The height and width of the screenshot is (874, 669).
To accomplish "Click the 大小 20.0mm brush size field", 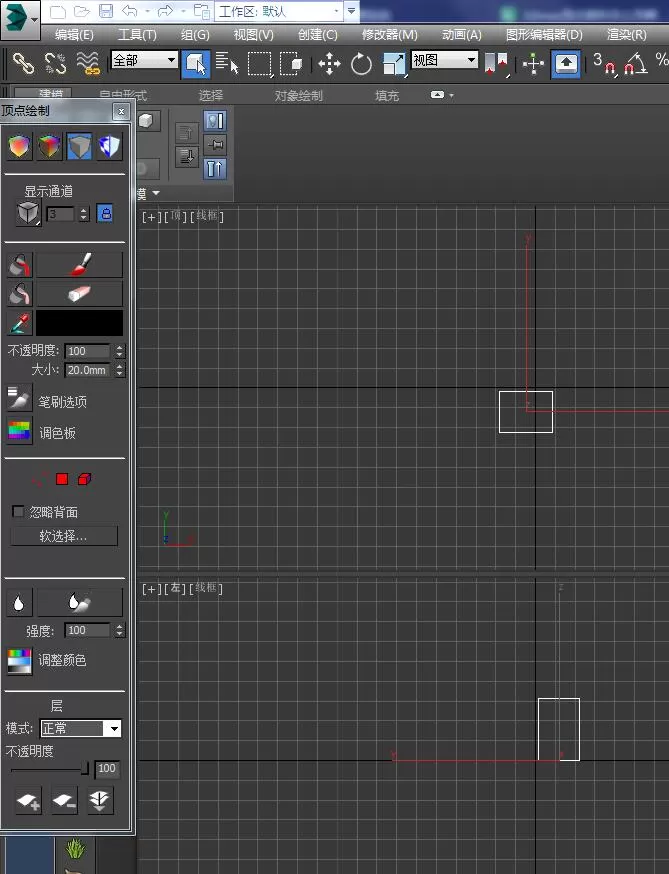I will pos(87,370).
